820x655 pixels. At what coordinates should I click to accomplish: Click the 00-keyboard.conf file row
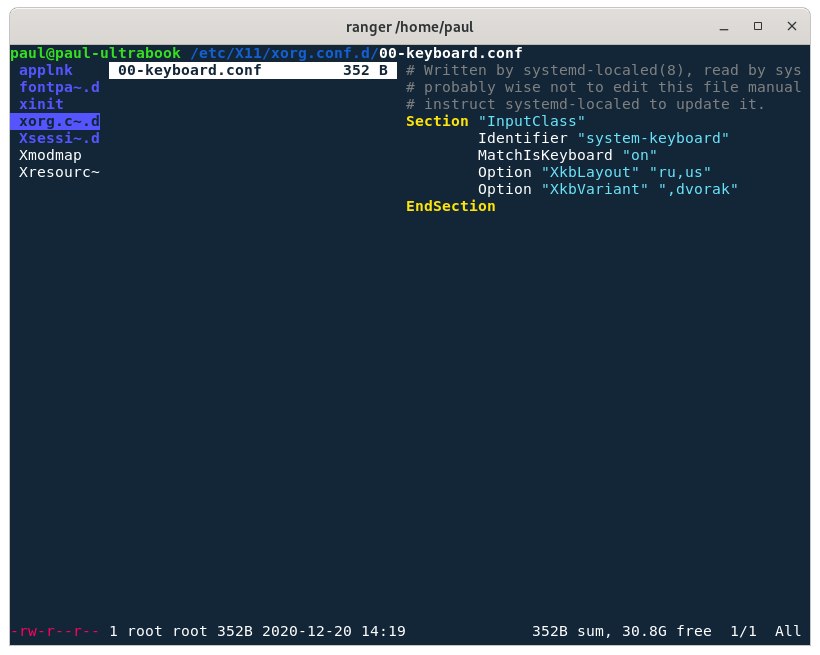tap(253, 70)
